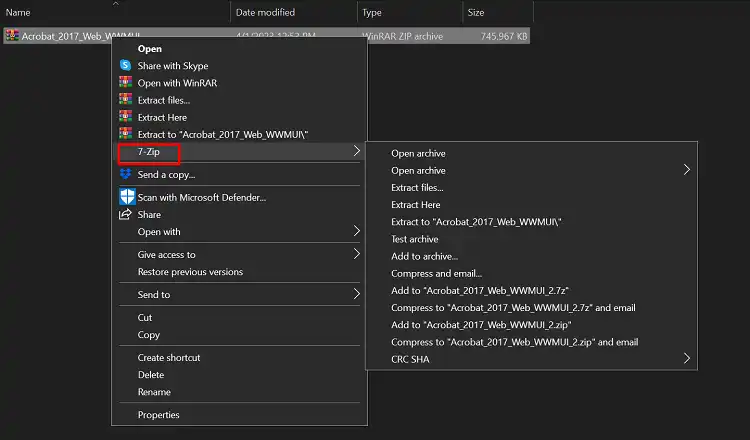Choose Compress and email...
The width and height of the screenshot is (750, 440).
pos(436,274)
